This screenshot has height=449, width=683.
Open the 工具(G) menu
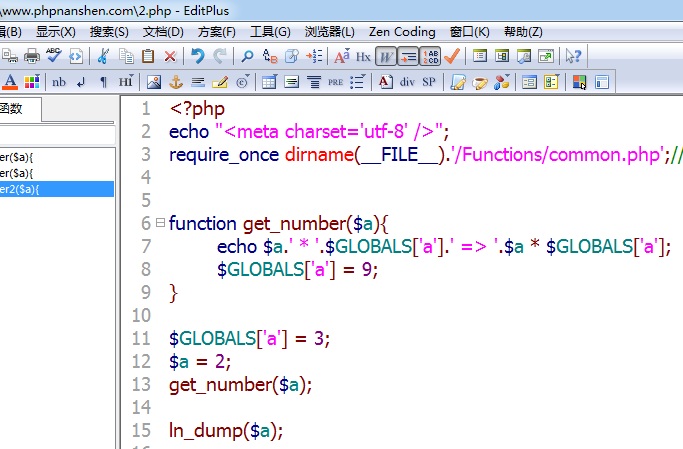click(270, 32)
